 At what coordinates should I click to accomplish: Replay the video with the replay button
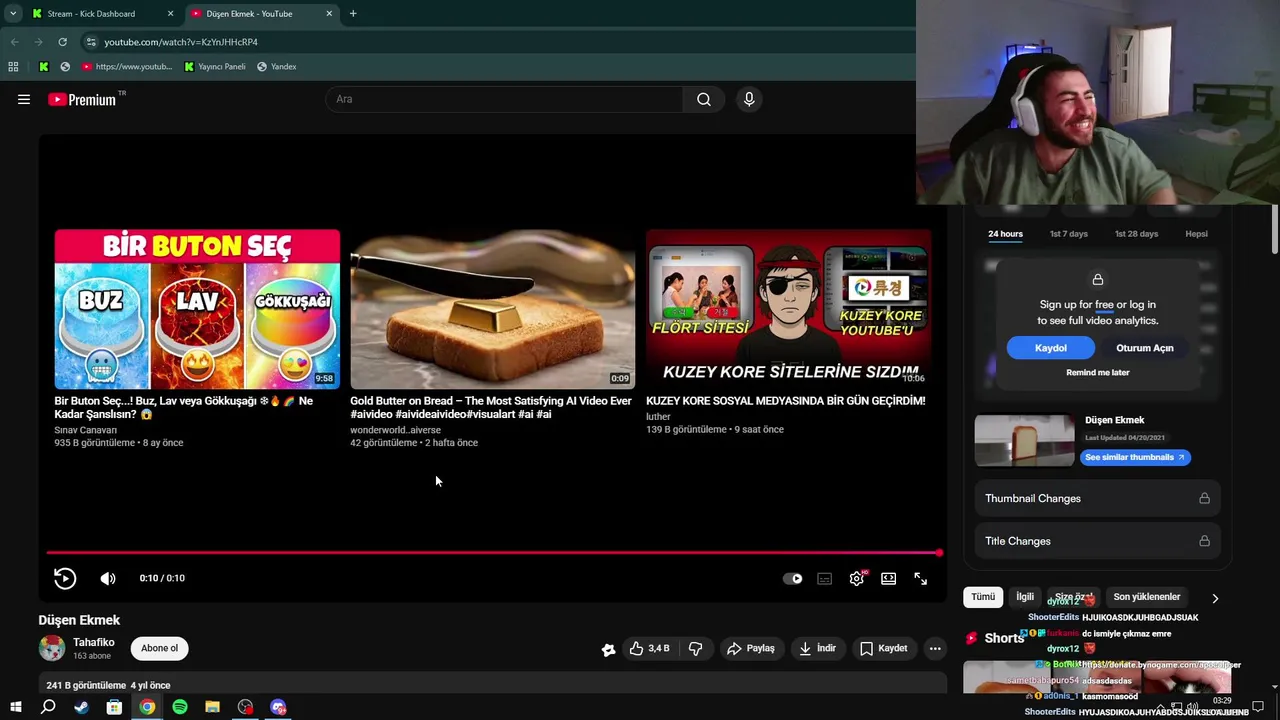coord(65,578)
